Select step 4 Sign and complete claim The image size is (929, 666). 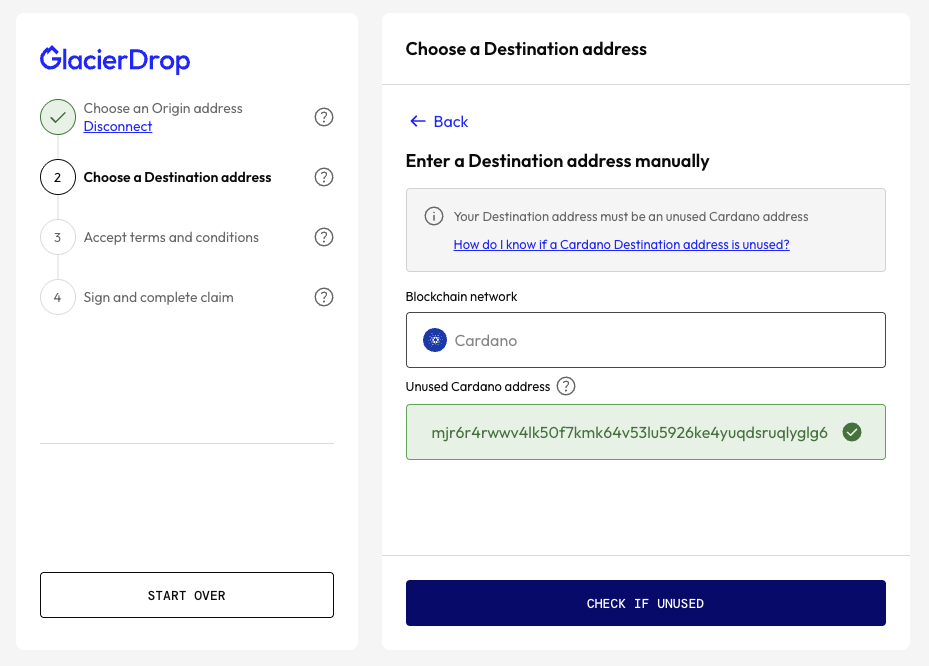click(x=158, y=297)
